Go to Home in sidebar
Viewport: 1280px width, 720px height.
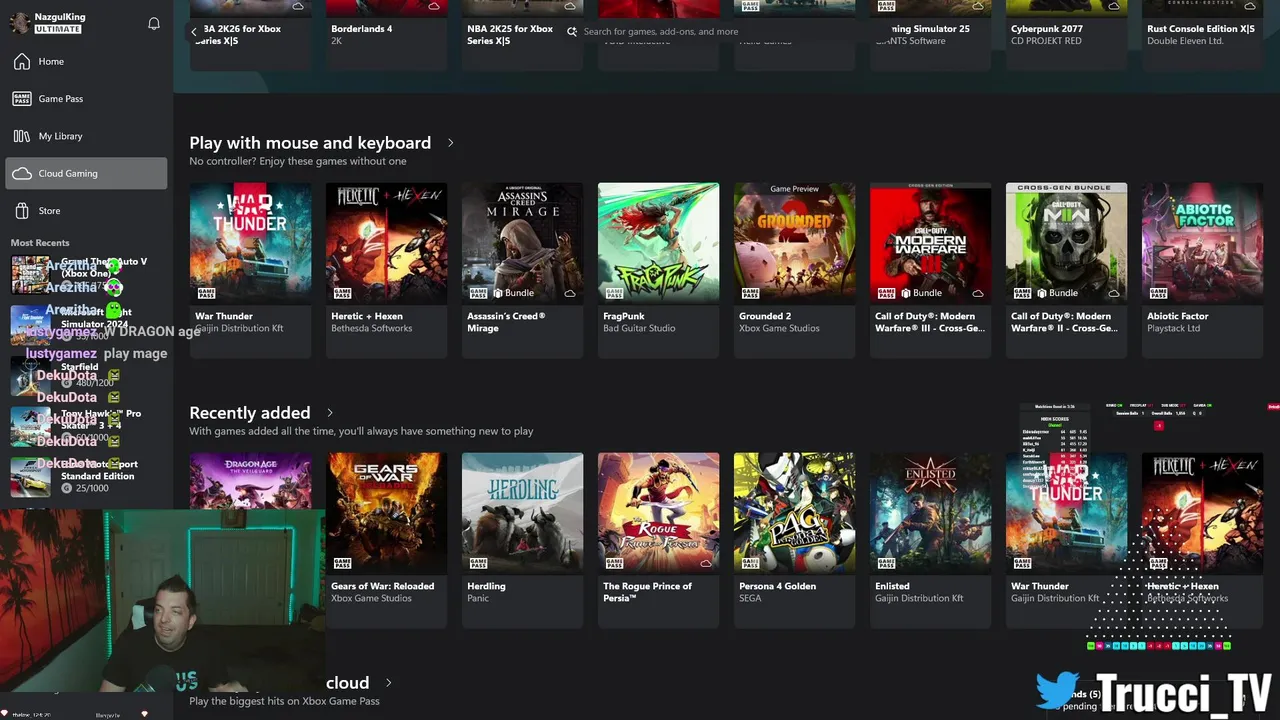(86, 62)
